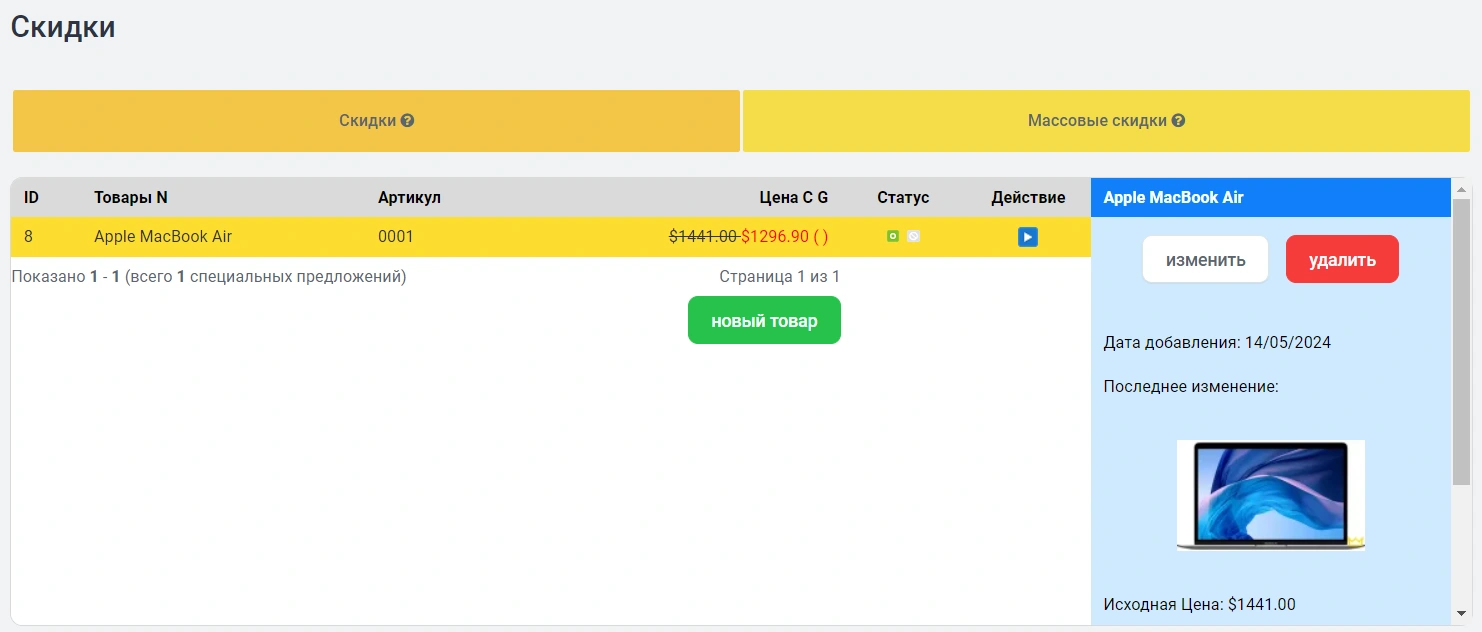The width and height of the screenshot is (1482, 632).
Task: Click article number 0001 in table
Action: click(395, 237)
